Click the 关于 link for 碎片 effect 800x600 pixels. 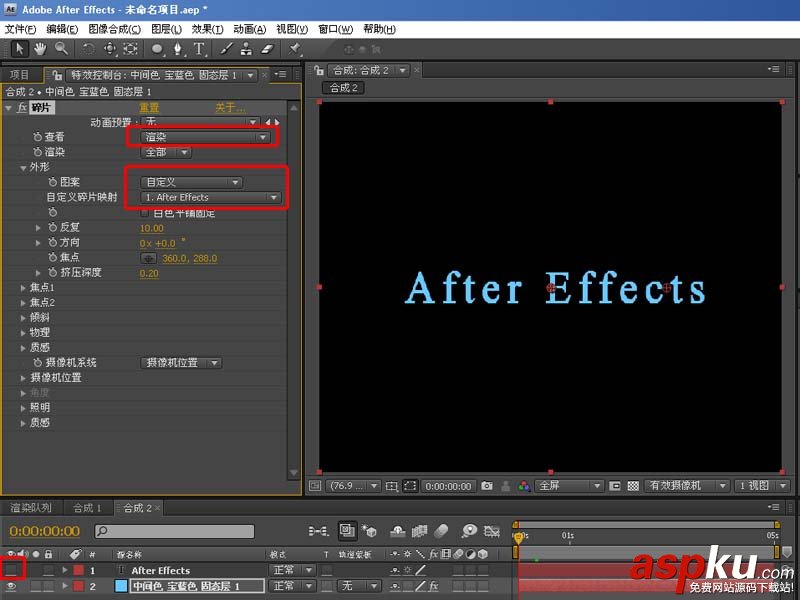tap(230, 108)
